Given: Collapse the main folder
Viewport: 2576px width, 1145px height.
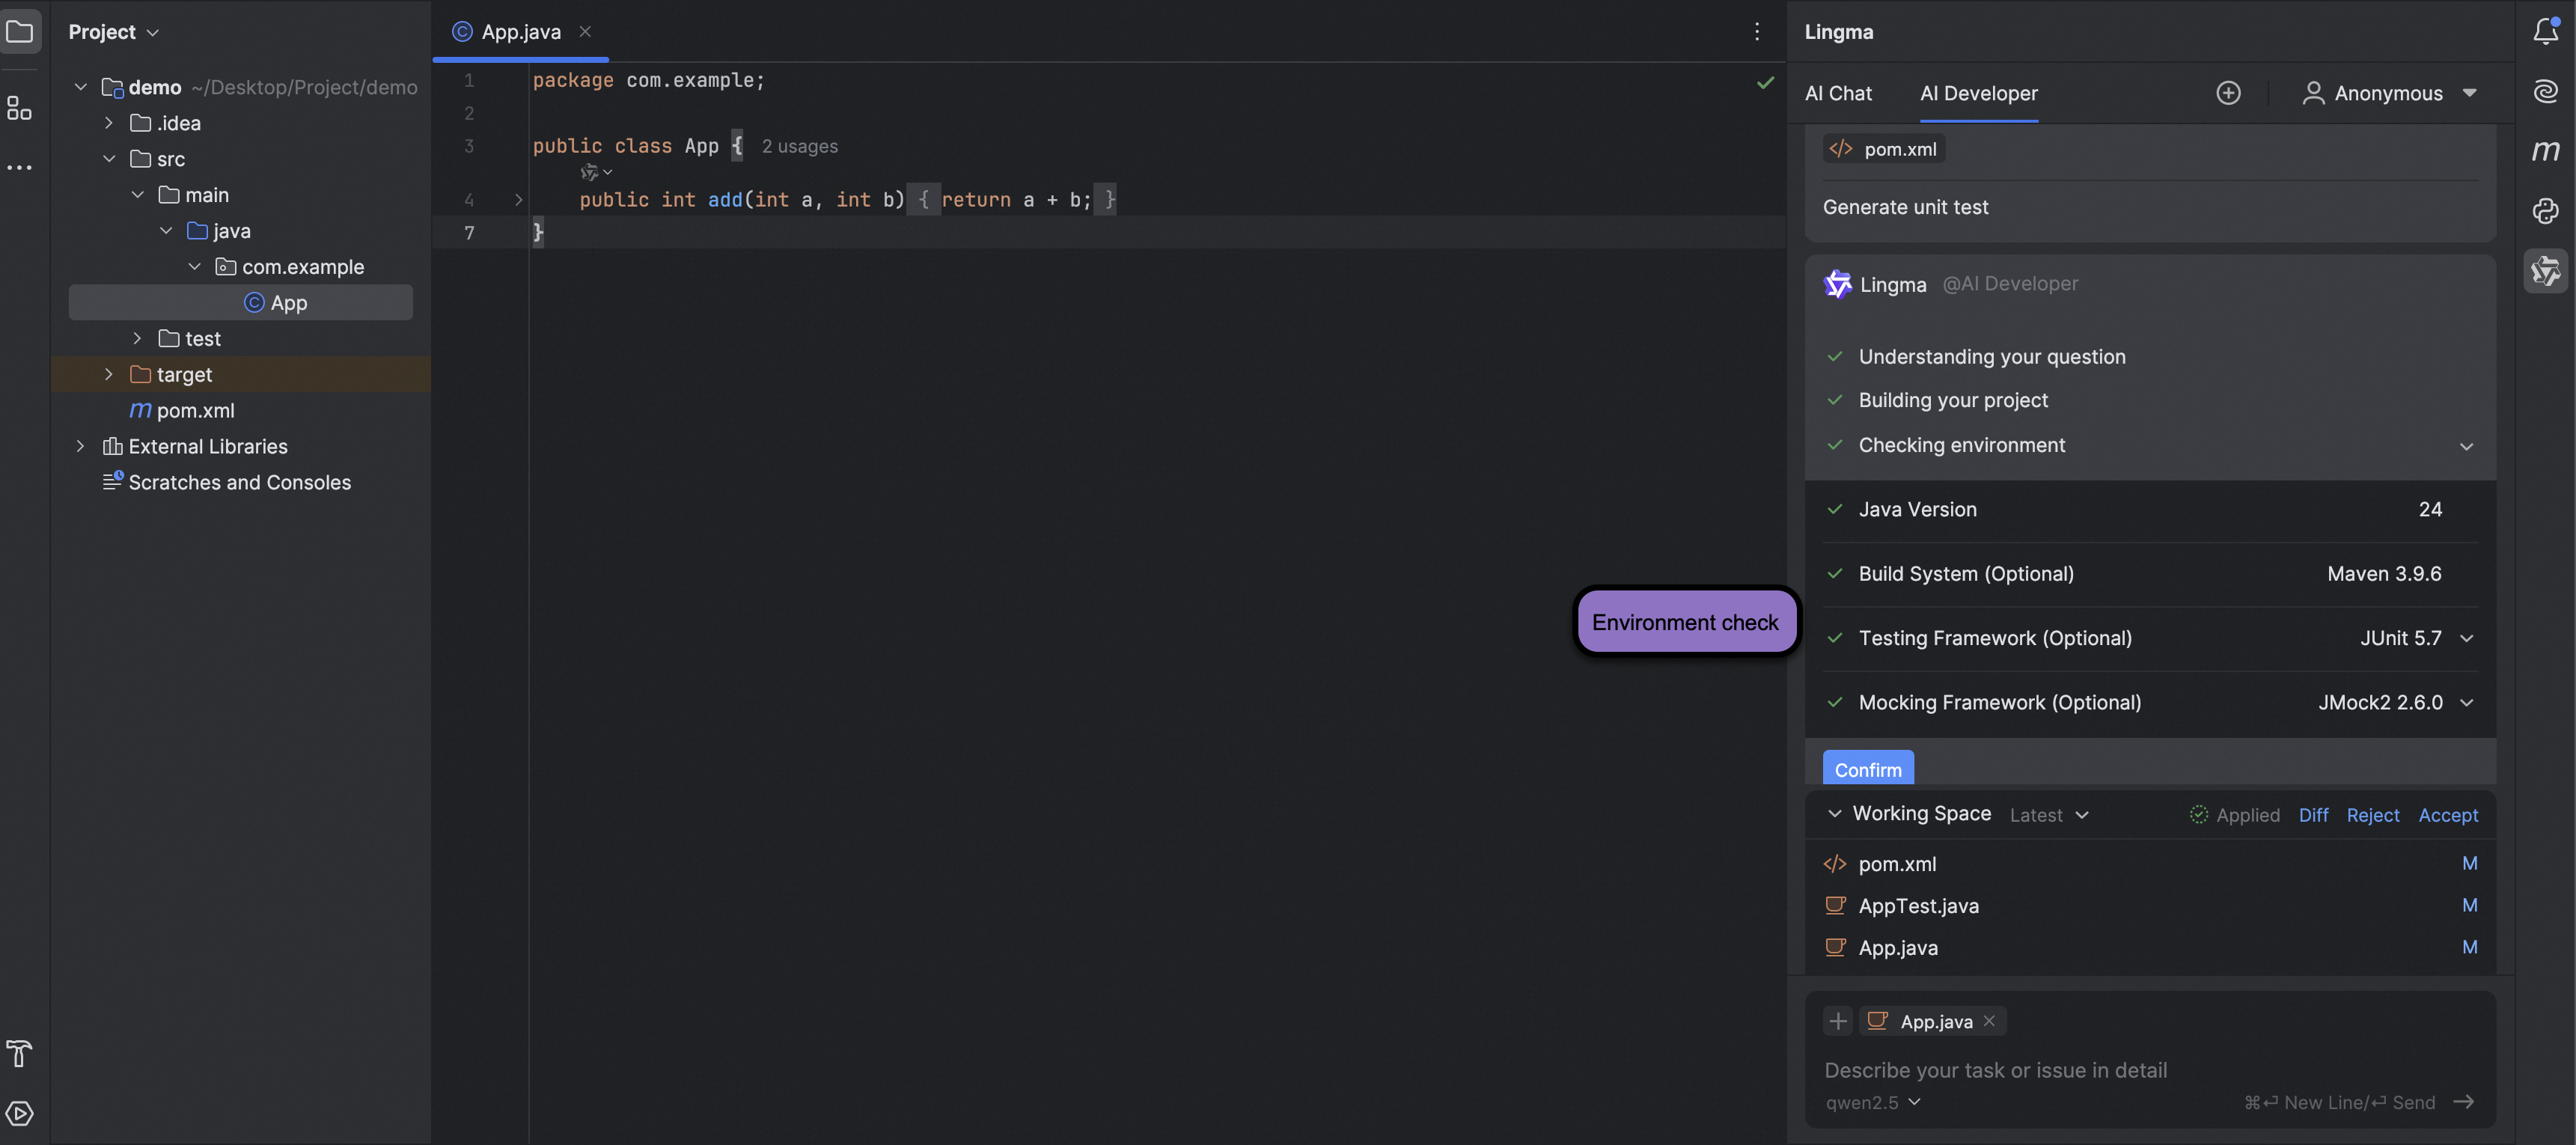Looking at the screenshot, I should tap(138, 195).
